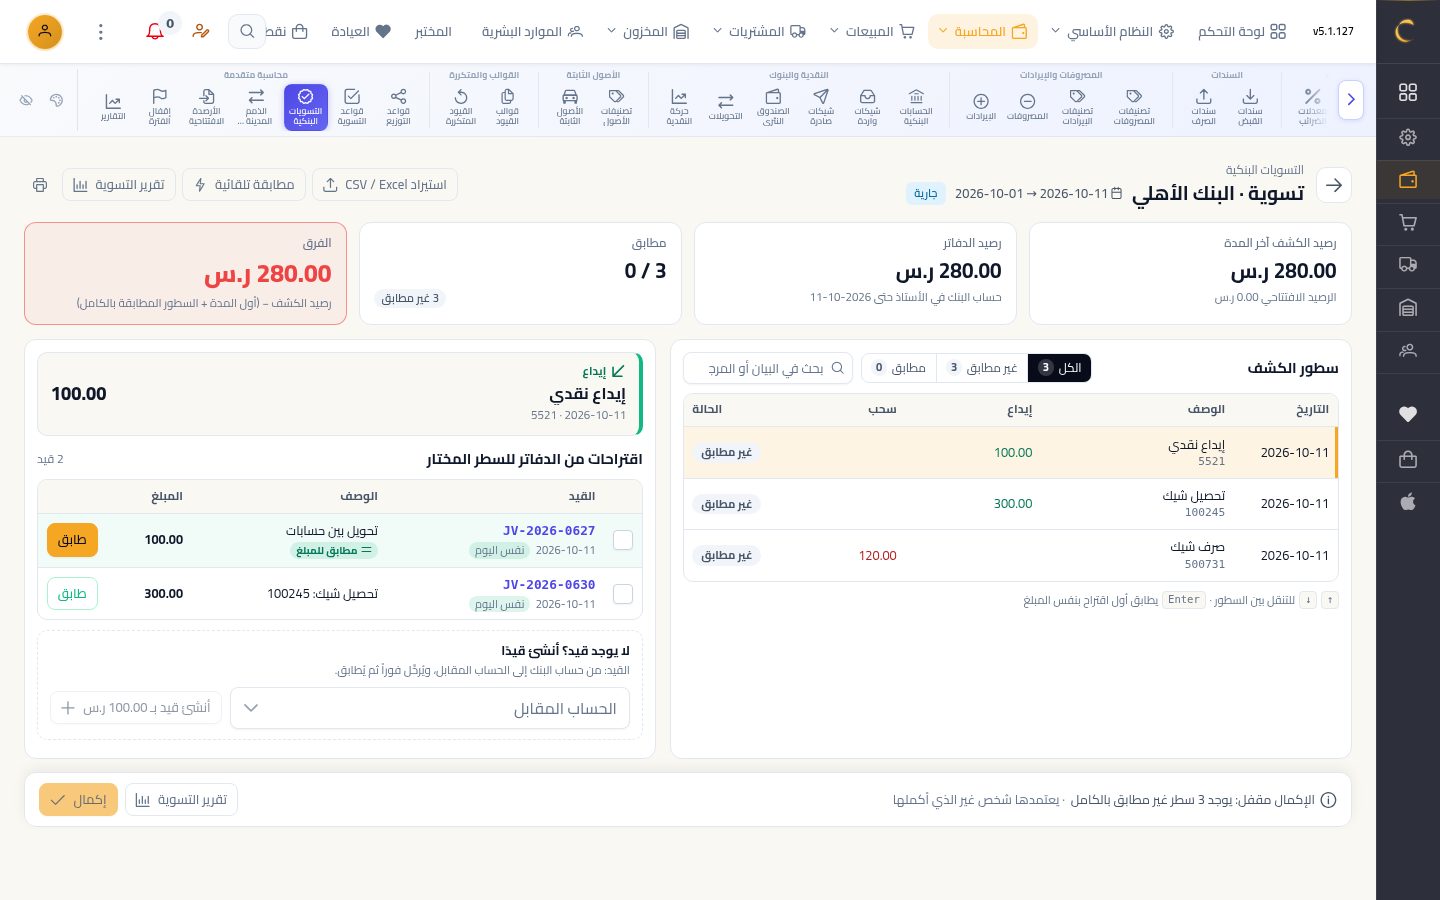The image size is (1440, 900).
Task: Open سندات الصرف payment vouchers icon
Action: pos(1203,107)
